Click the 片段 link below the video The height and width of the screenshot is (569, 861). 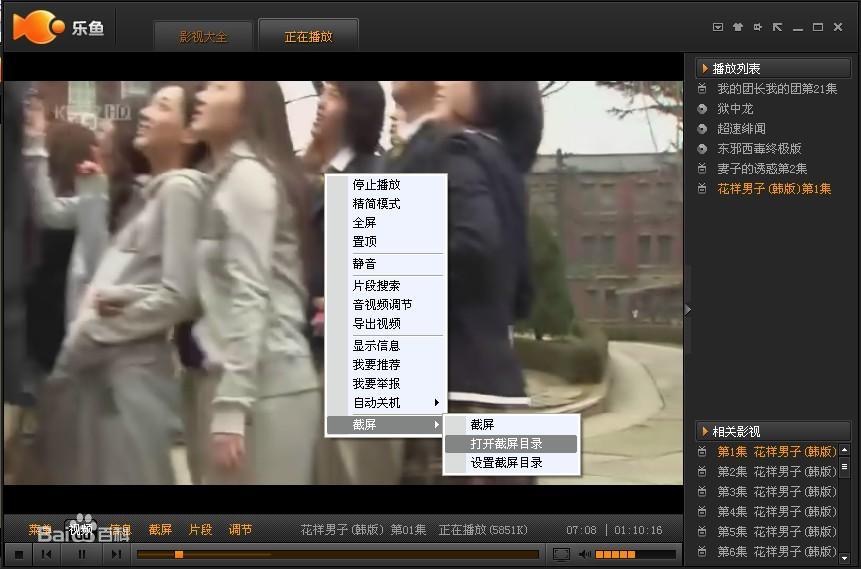pos(200,530)
